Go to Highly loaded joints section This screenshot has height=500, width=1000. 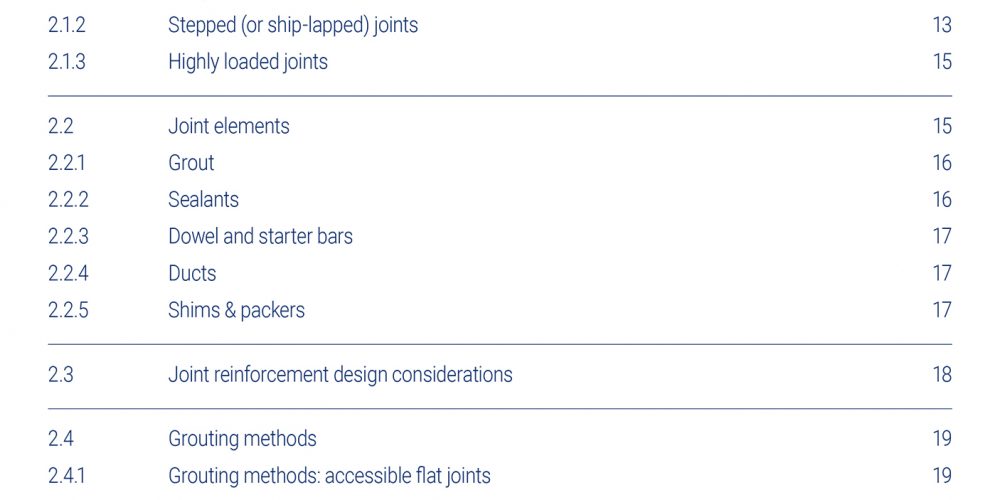pos(248,62)
